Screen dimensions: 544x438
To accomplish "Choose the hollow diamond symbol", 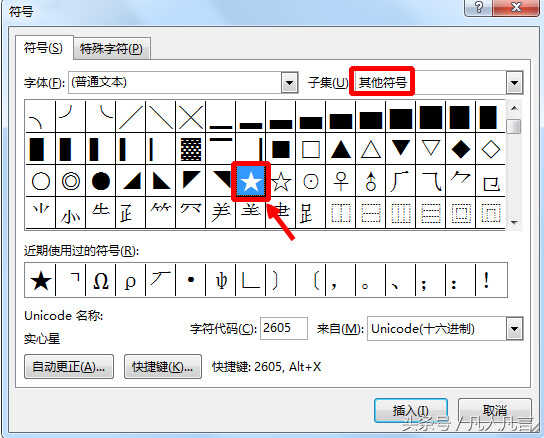I will [x=490, y=149].
